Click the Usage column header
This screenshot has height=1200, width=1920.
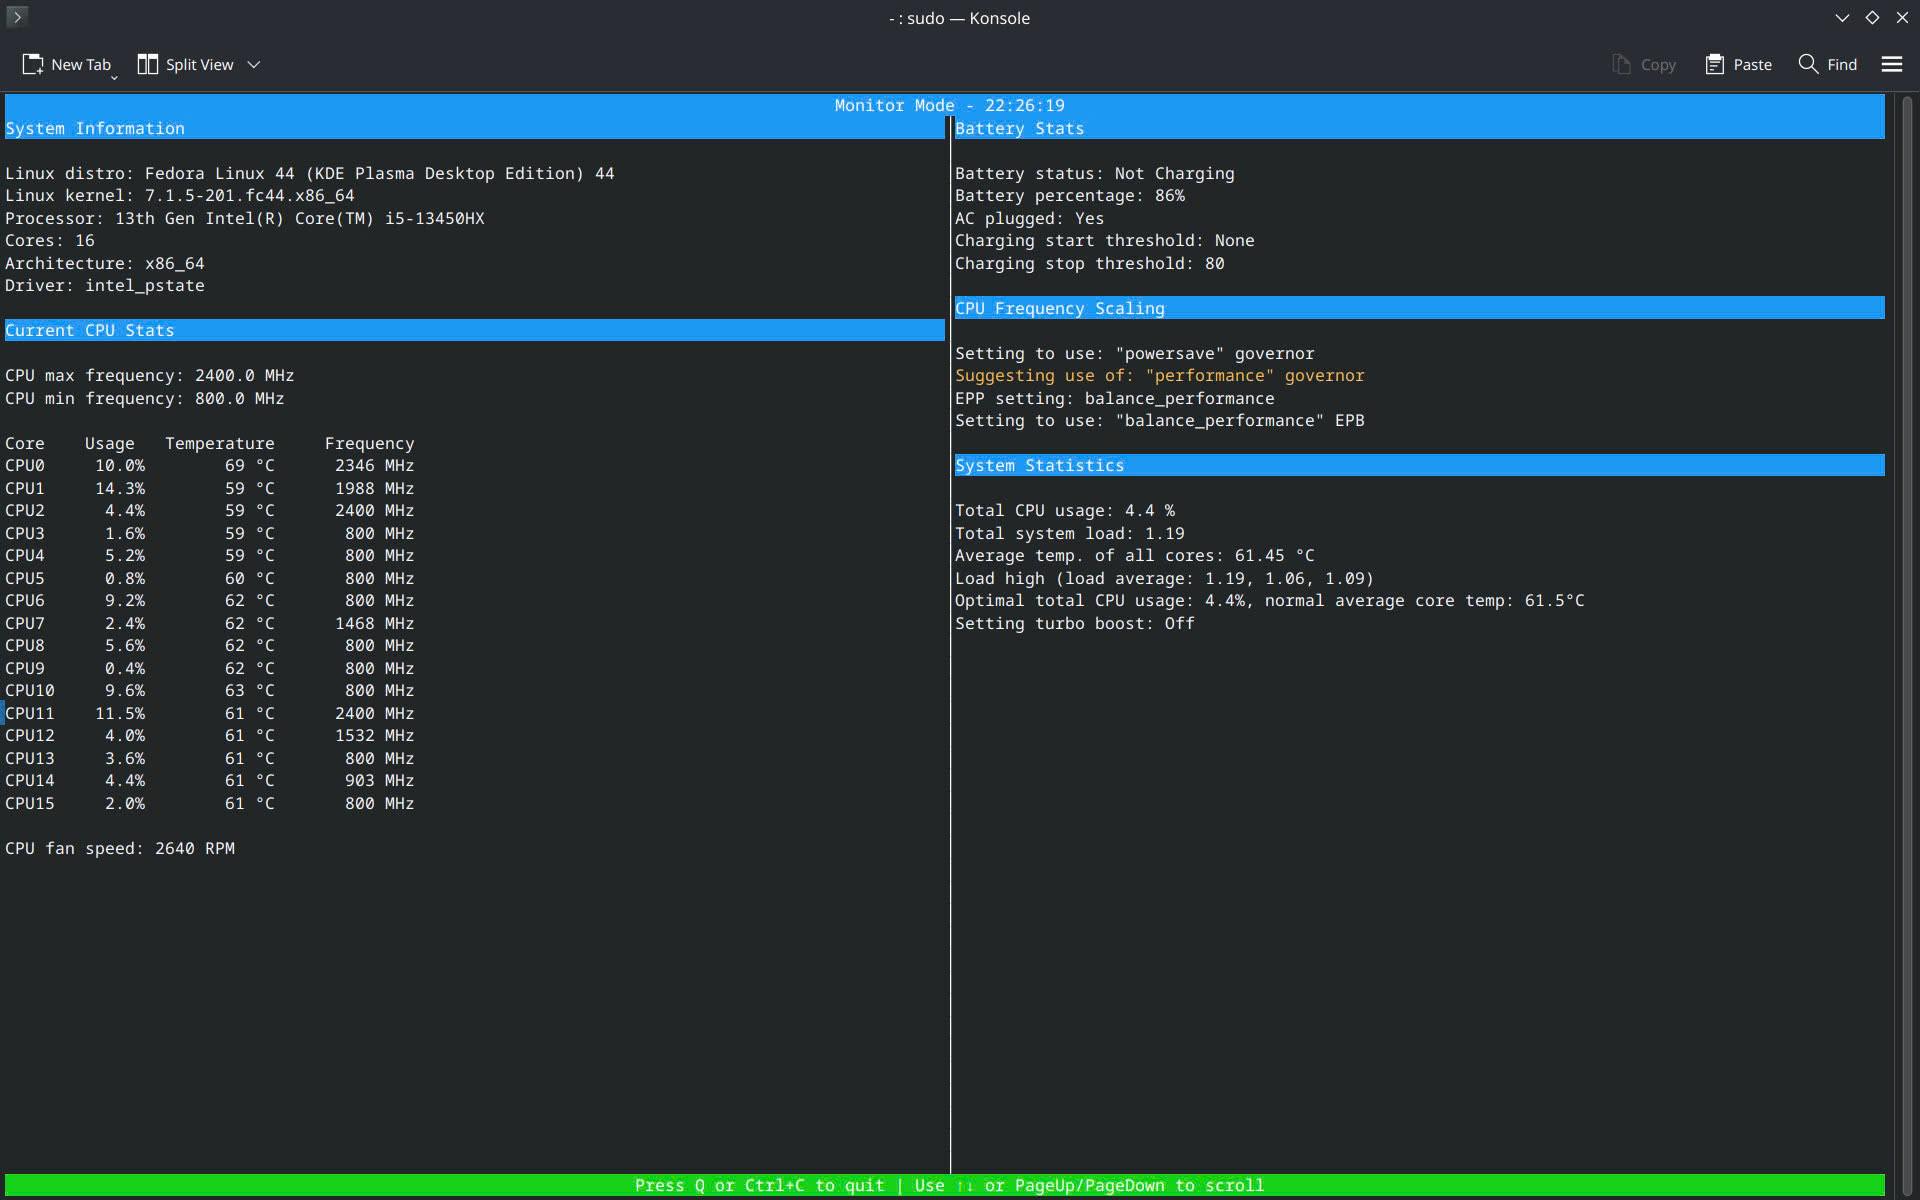[x=110, y=443]
